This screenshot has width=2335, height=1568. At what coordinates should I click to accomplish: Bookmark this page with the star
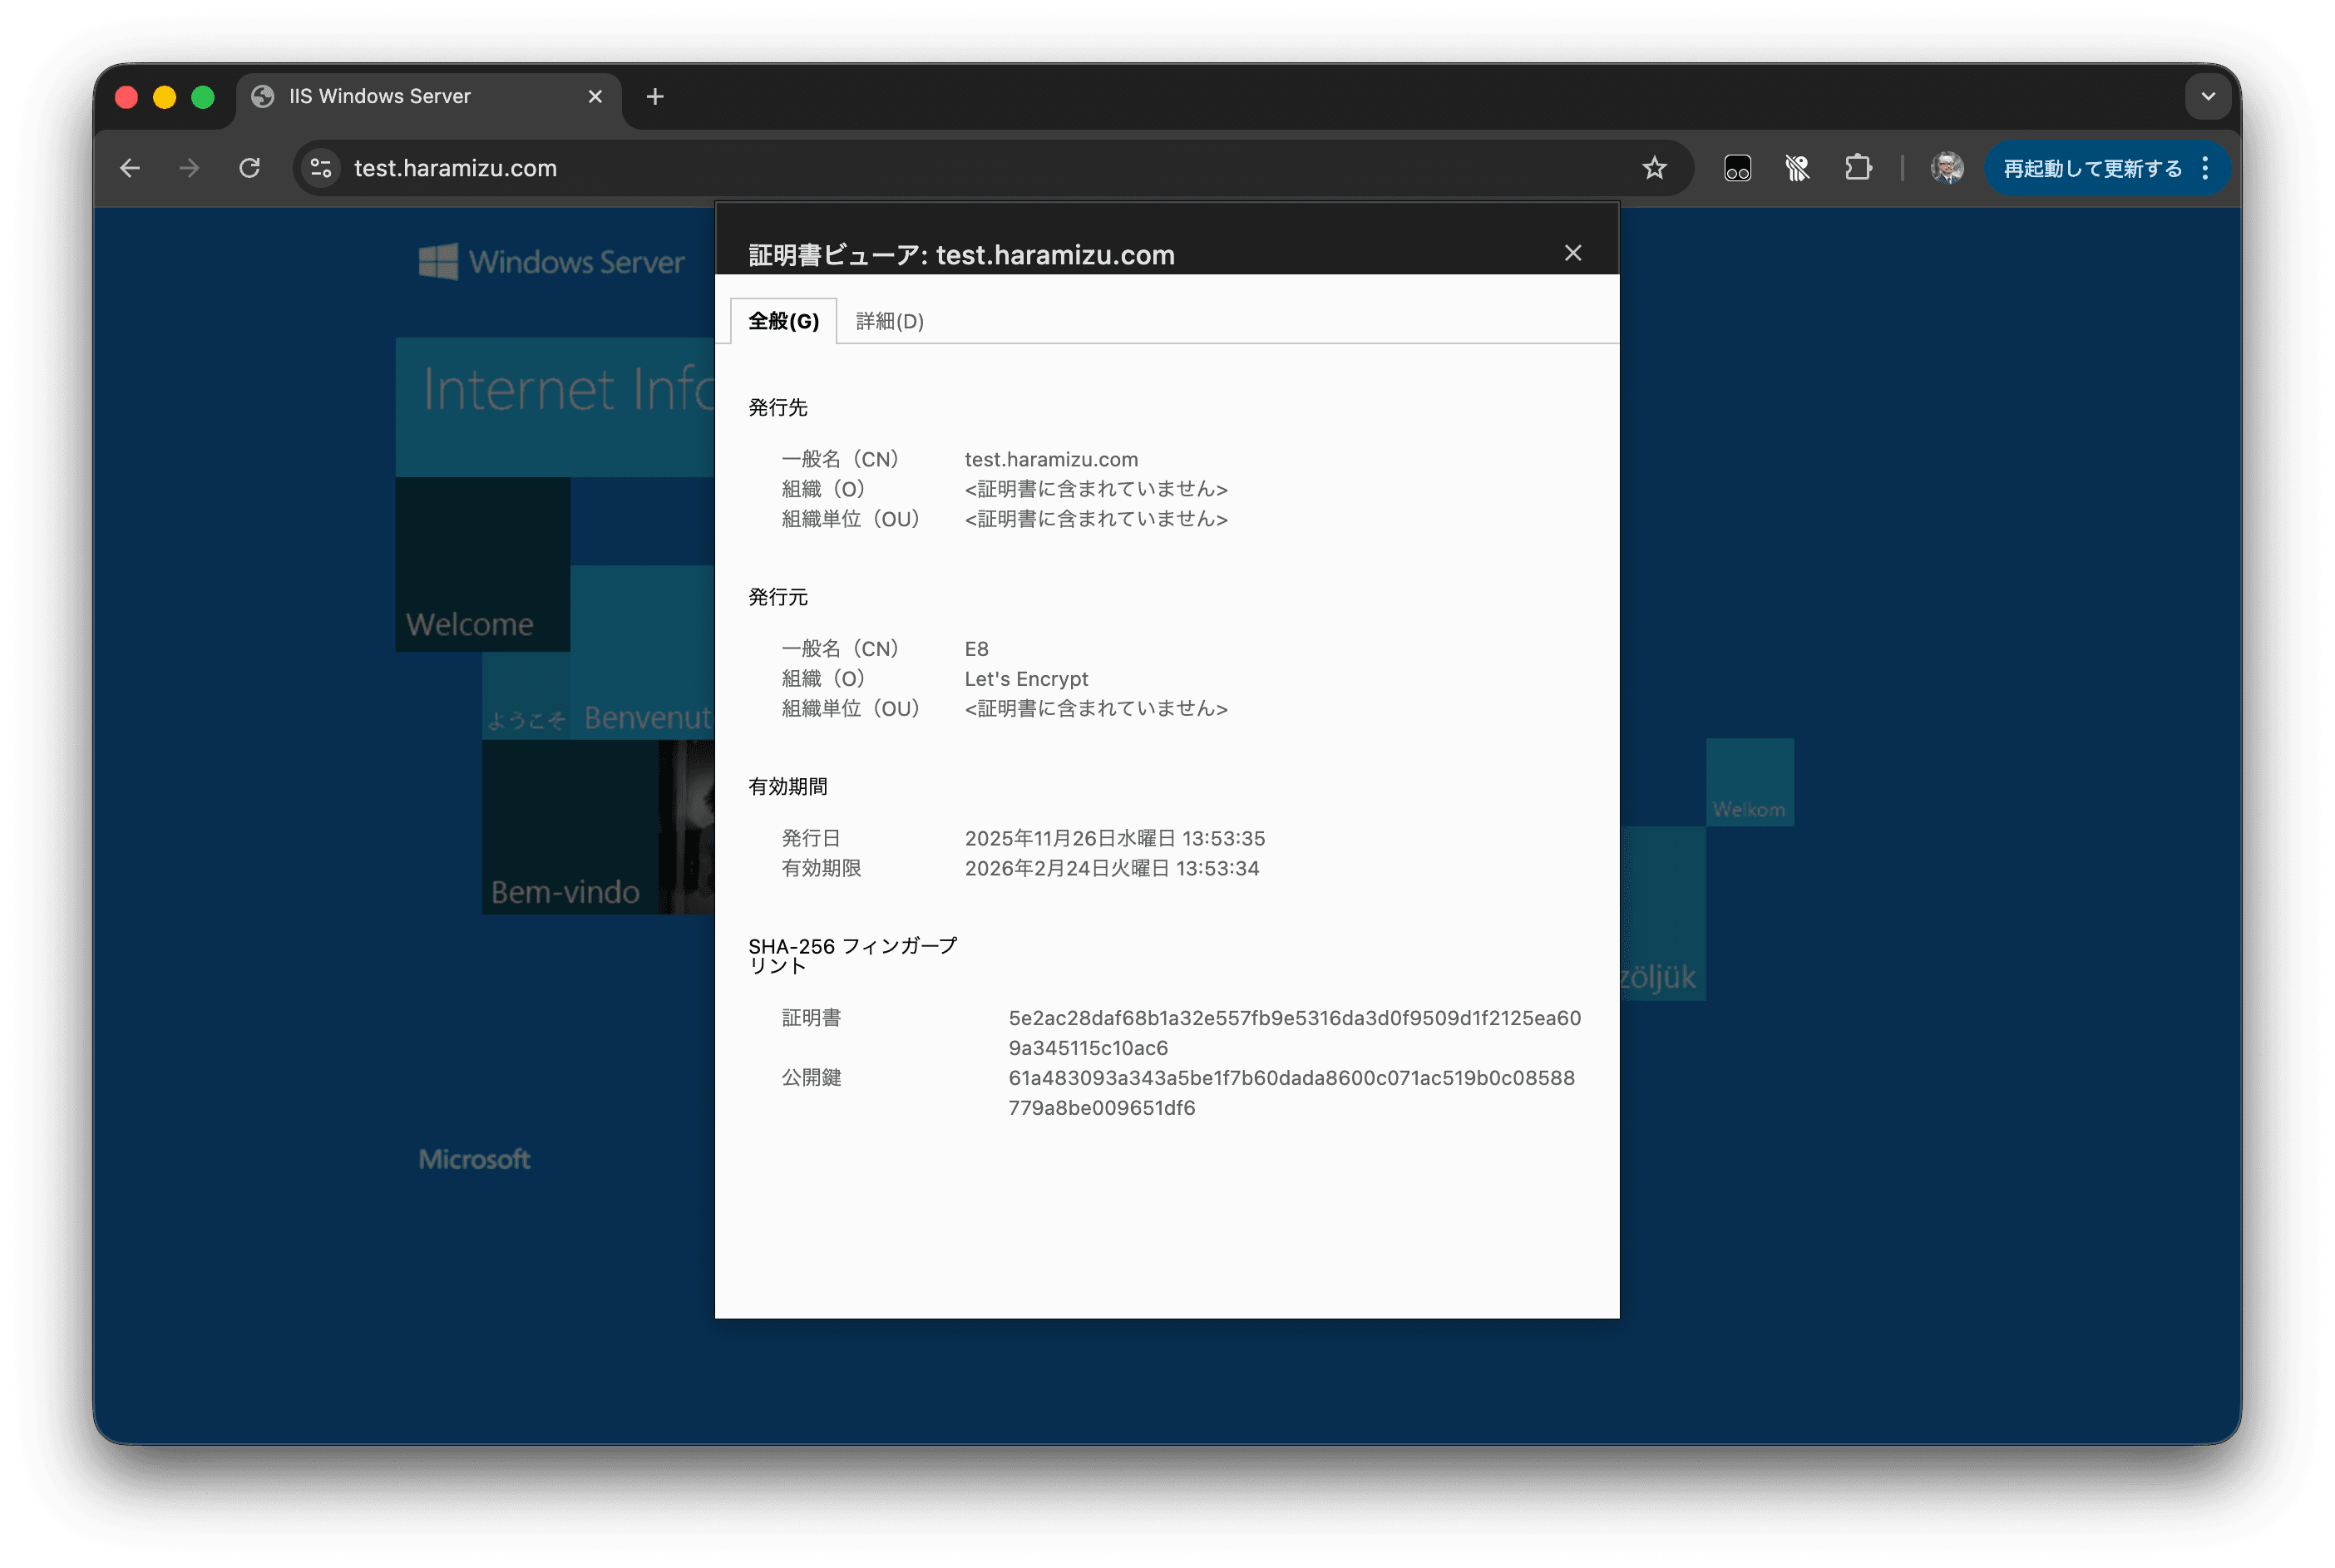1654,168
